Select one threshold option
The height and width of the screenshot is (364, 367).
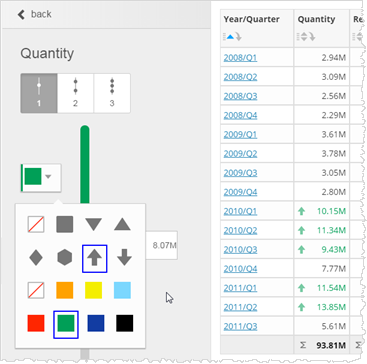(39, 93)
